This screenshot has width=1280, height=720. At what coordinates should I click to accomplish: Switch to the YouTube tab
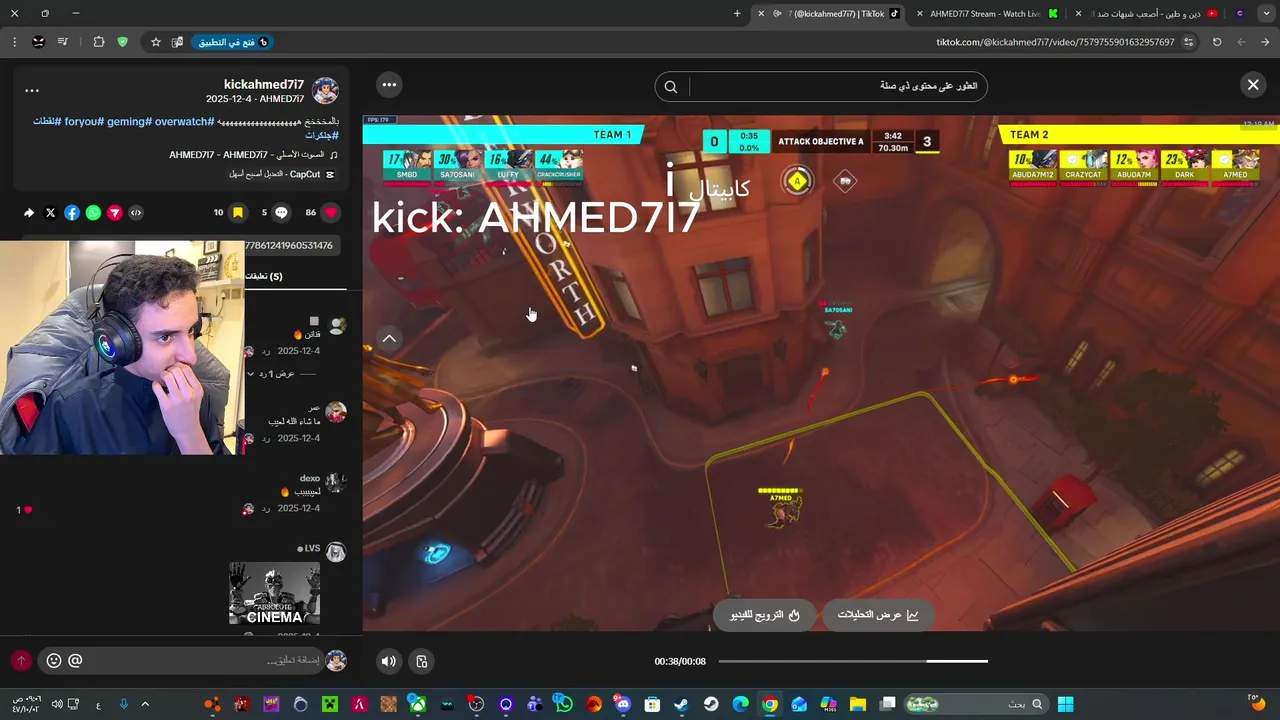(1150, 14)
